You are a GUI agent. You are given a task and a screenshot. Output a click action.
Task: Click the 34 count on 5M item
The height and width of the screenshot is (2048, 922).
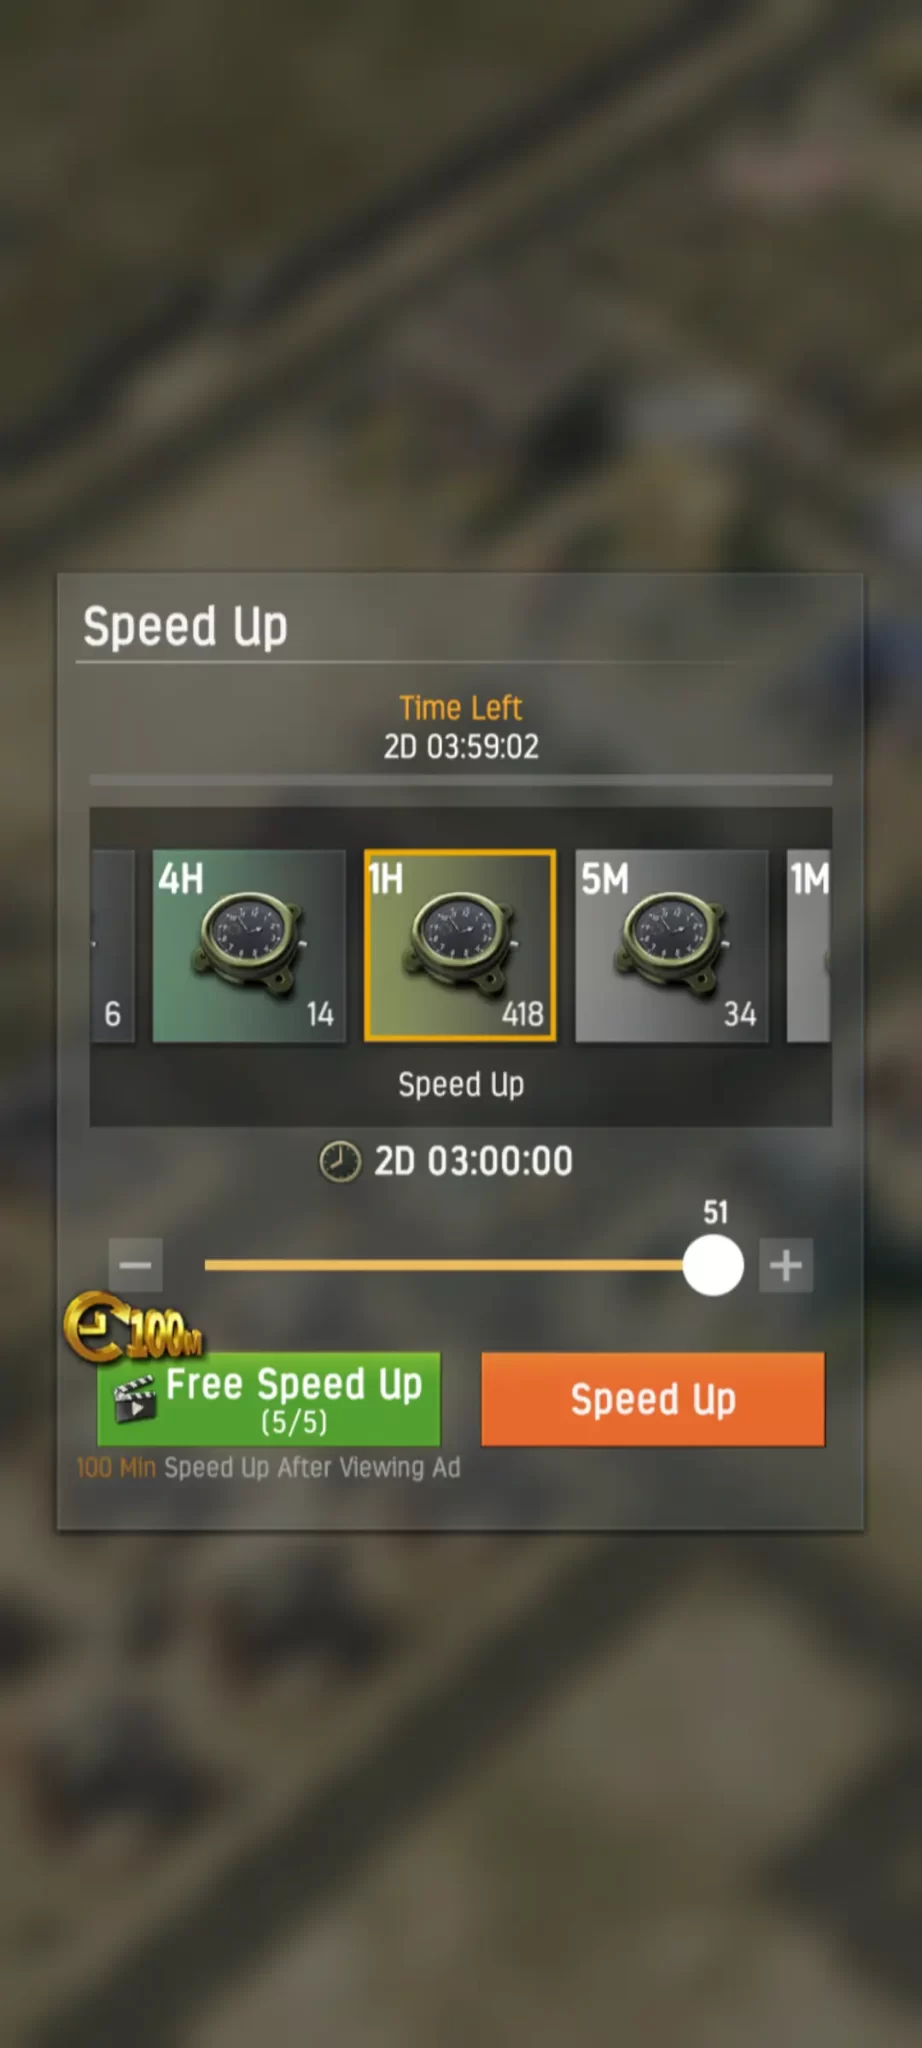click(x=740, y=1014)
